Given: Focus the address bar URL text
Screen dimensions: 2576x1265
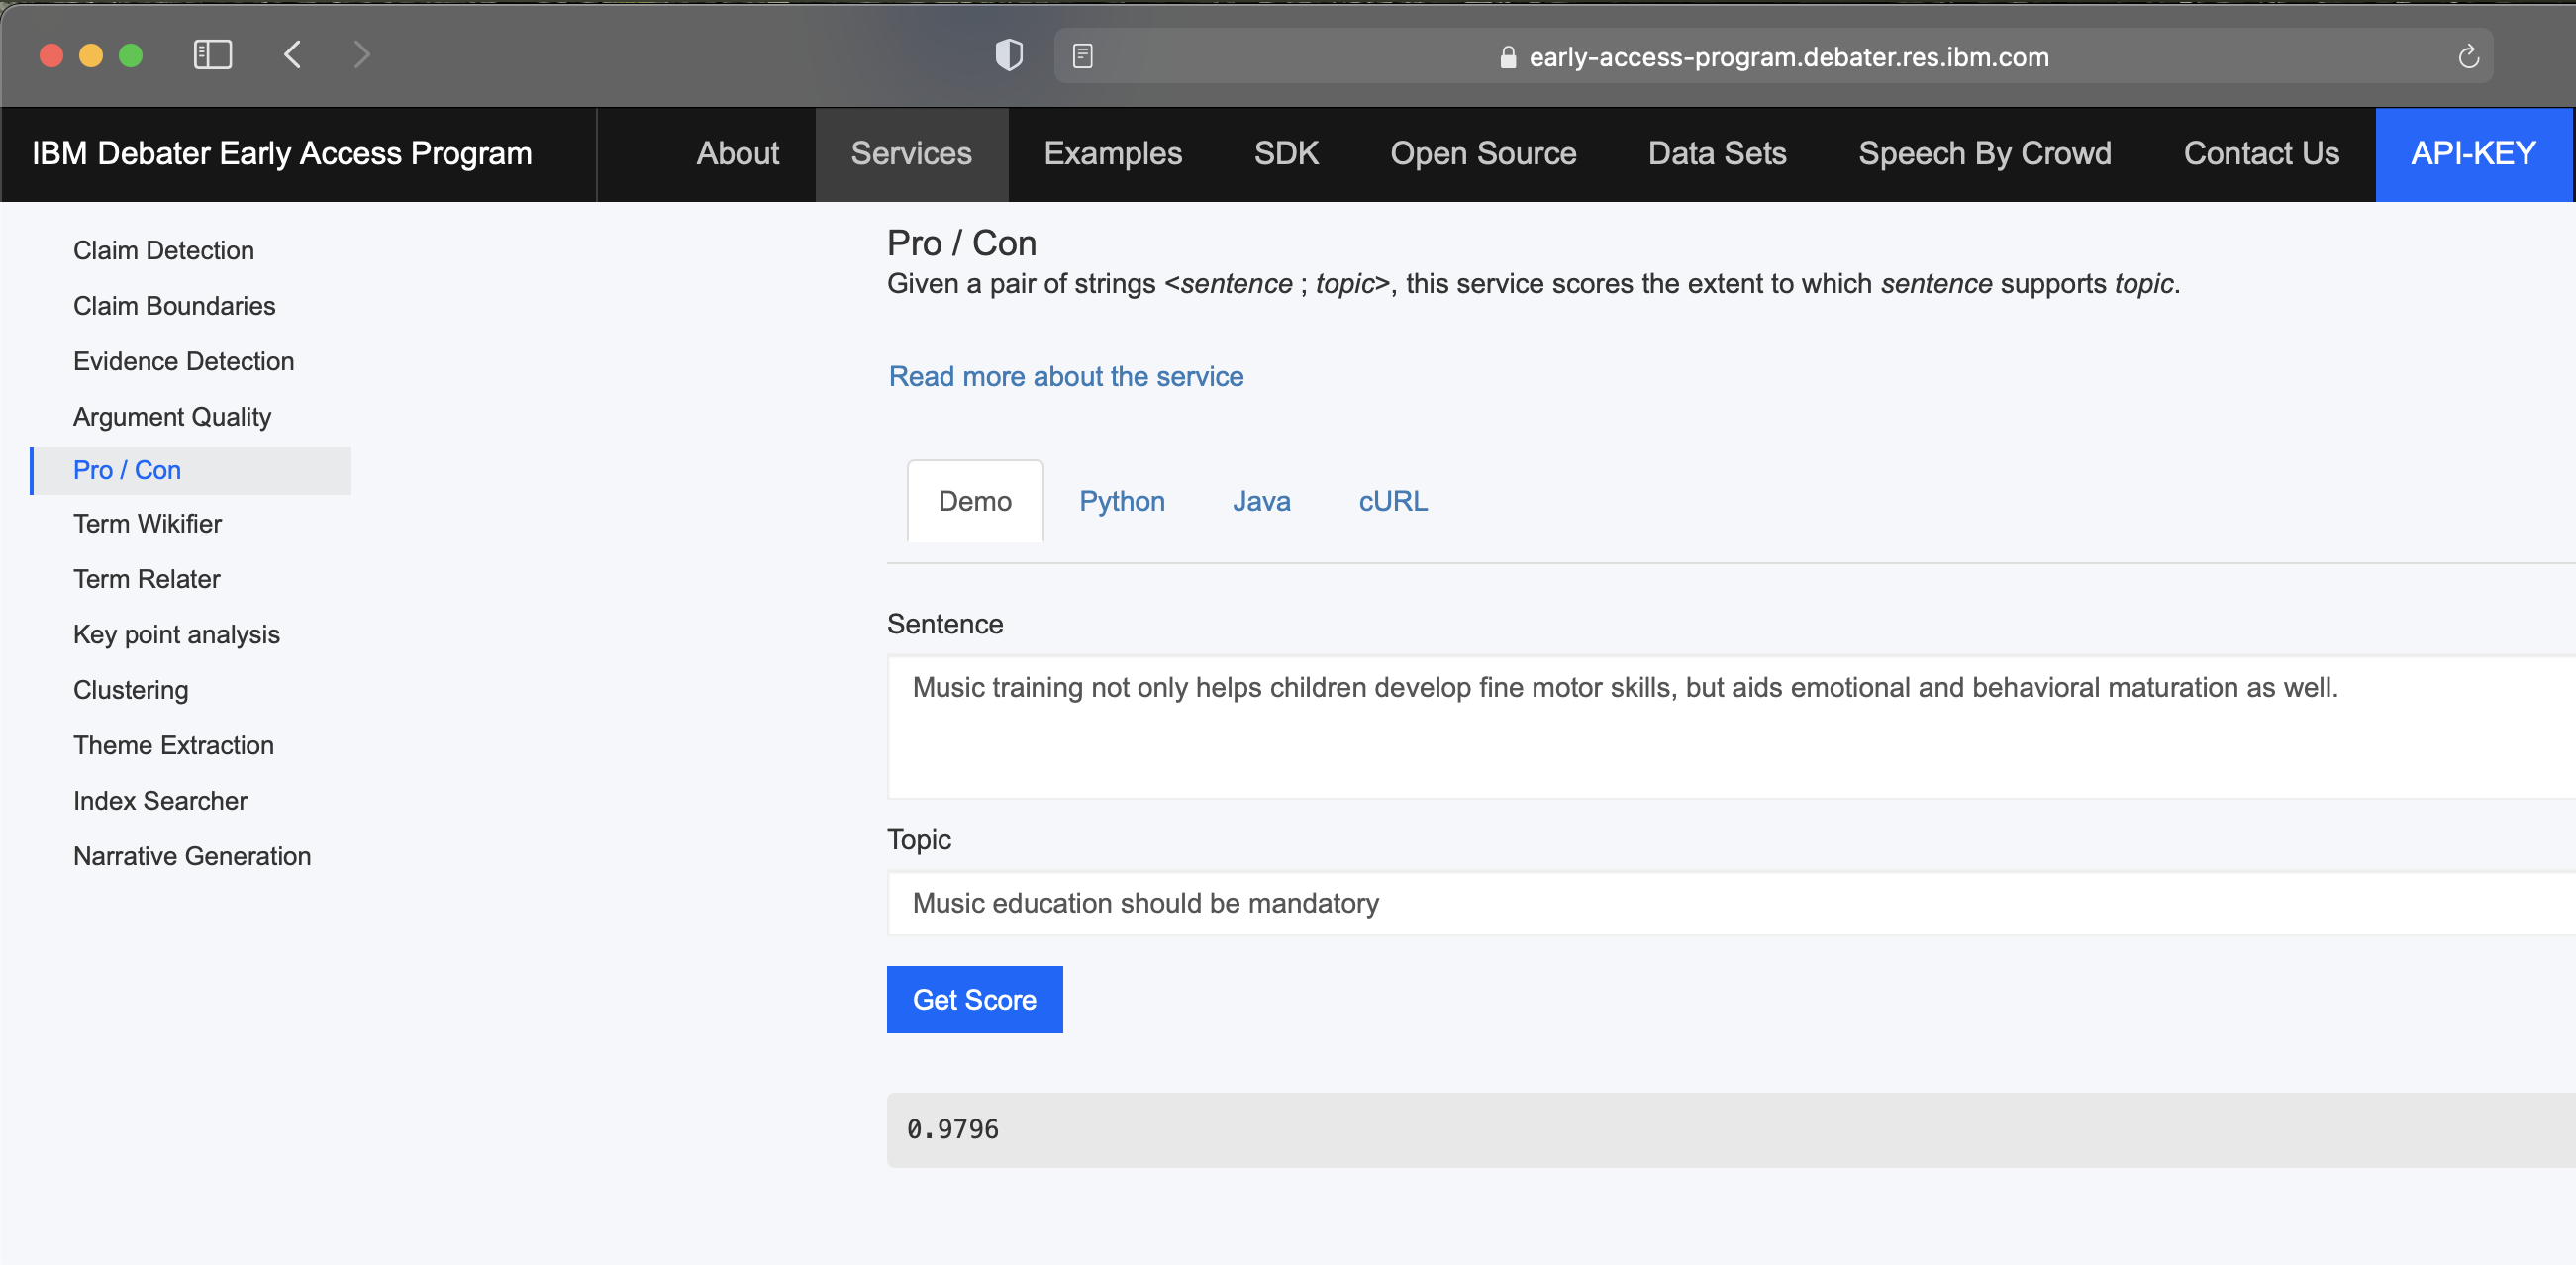Looking at the screenshot, I should tap(1788, 57).
